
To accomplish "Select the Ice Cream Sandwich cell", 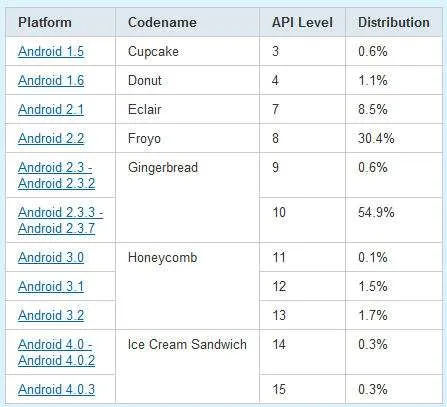I will pos(187,367).
